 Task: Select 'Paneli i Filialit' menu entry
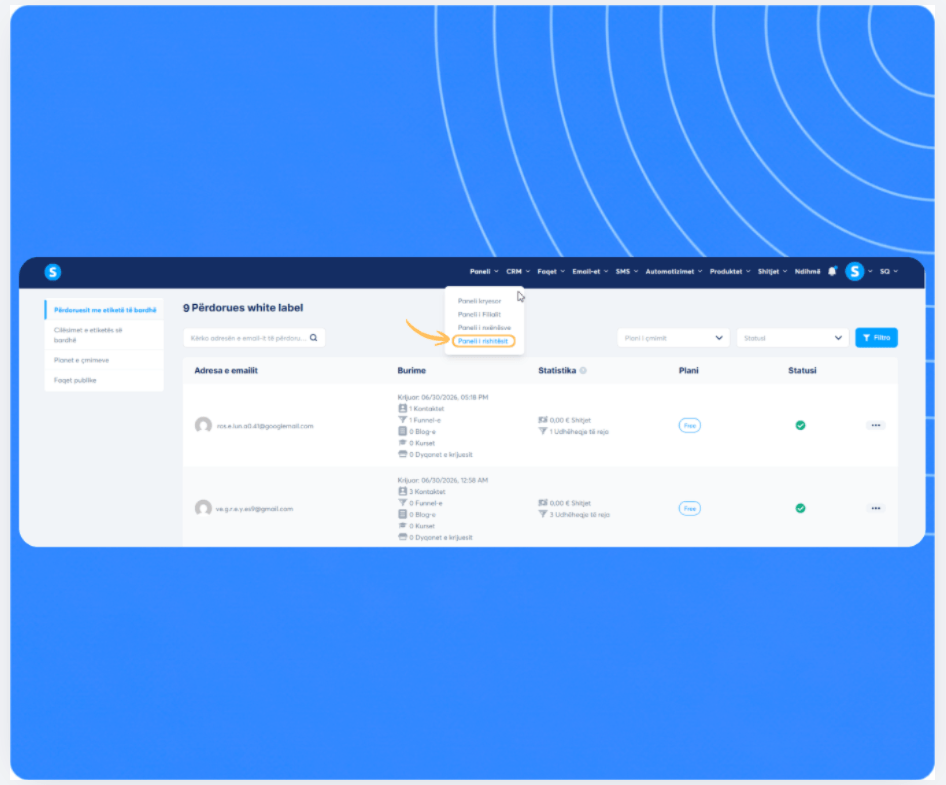(479, 314)
